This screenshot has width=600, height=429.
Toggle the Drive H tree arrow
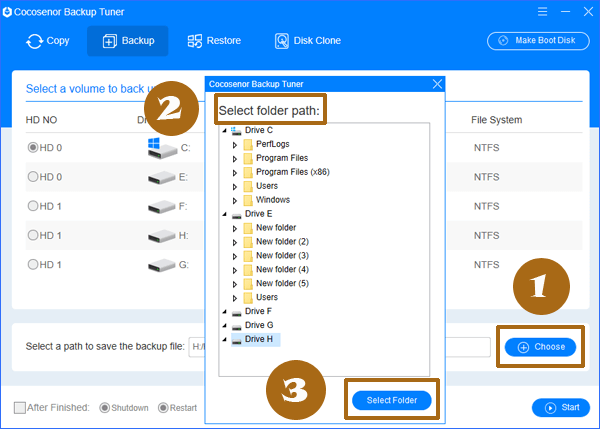coord(225,339)
